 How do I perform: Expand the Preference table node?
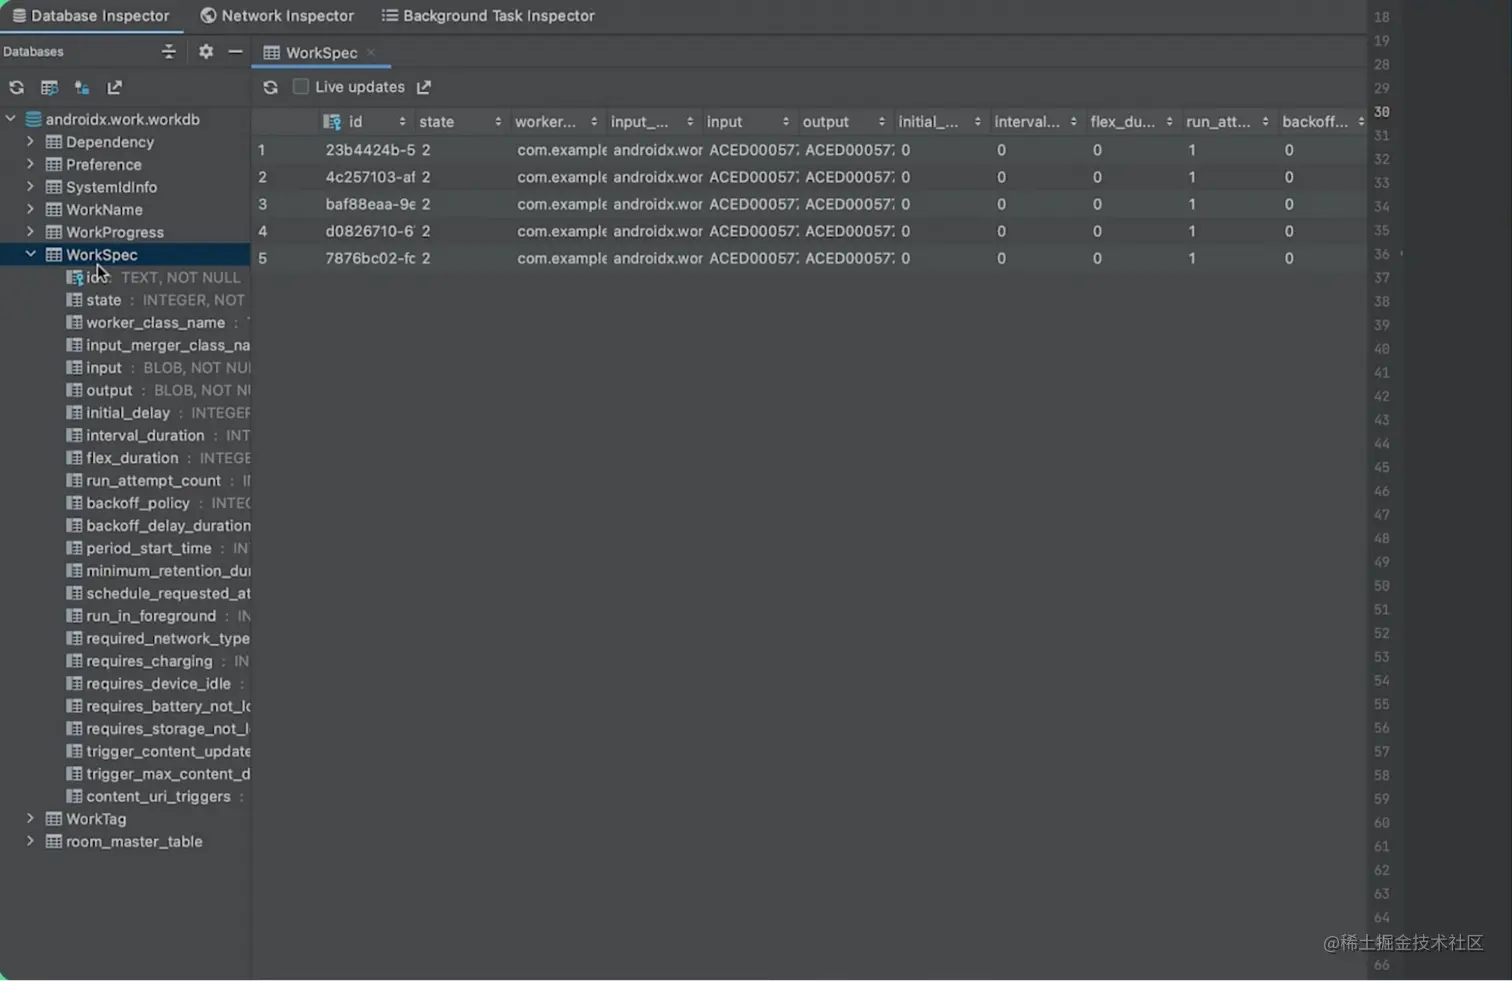tap(30, 164)
